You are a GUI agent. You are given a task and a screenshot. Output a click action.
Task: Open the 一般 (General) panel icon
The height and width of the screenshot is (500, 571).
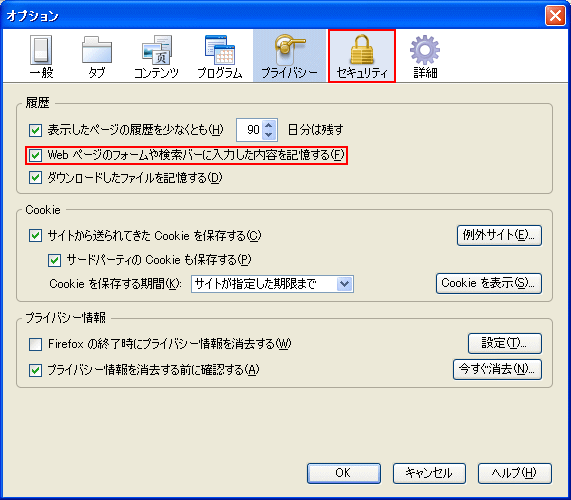[x=41, y=50]
